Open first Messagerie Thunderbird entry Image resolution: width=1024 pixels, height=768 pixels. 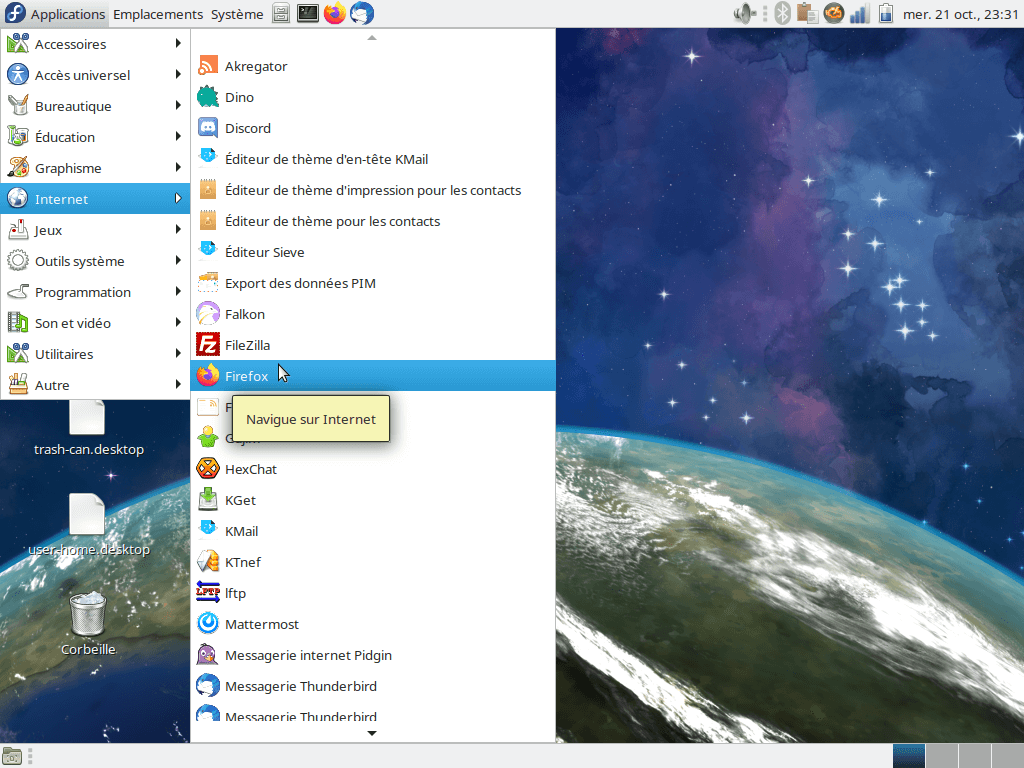pyautogui.click(x=373, y=686)
